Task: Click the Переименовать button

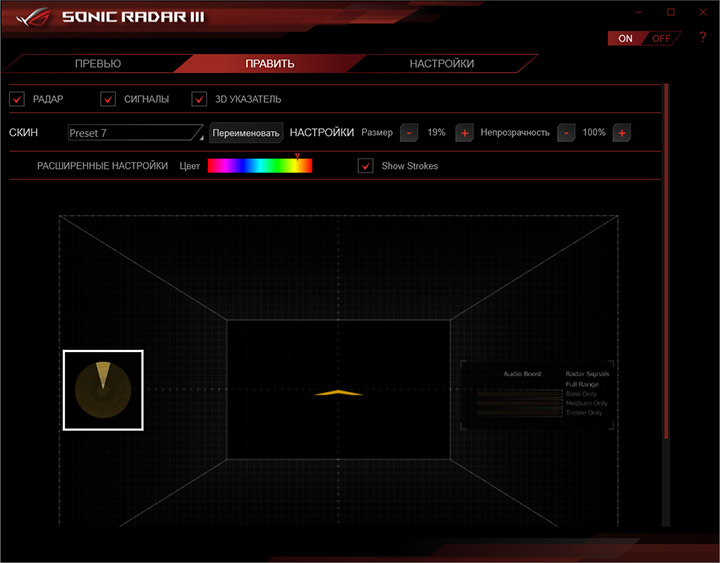Action: [x=246, y=133]
